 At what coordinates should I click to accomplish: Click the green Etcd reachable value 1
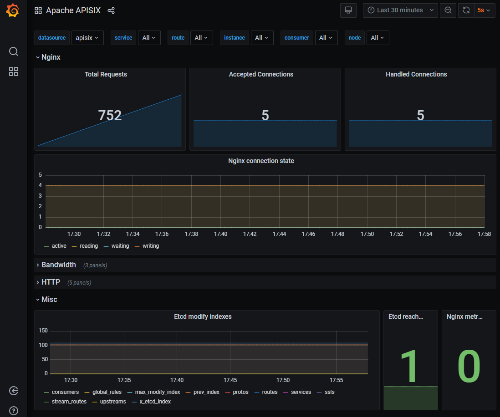[410, 366]
